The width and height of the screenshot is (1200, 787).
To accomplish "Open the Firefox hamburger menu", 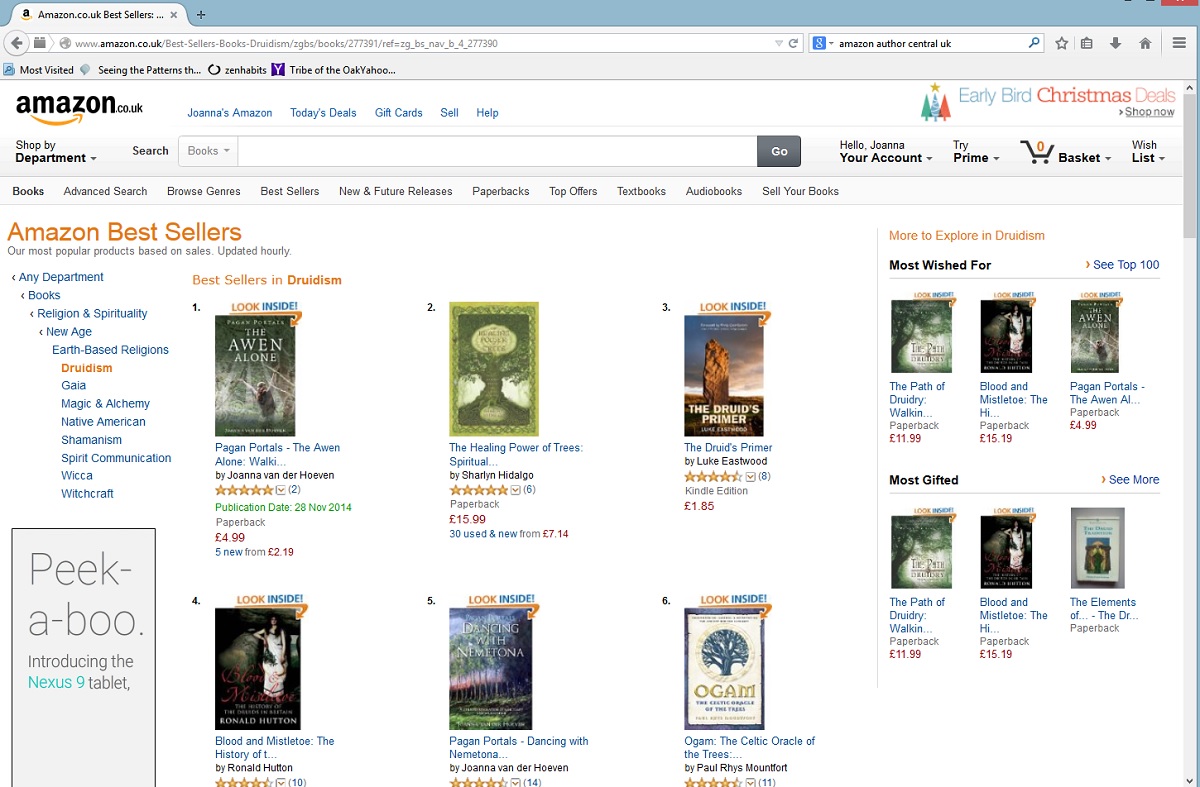I will (x=1176, y=43).
